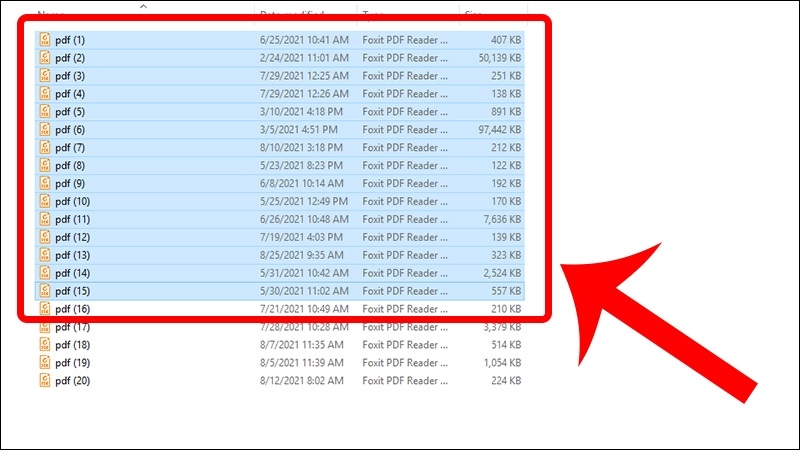Click date 8/10/2021 3:18 PM

pyautogui.click(x=301, y=147)
